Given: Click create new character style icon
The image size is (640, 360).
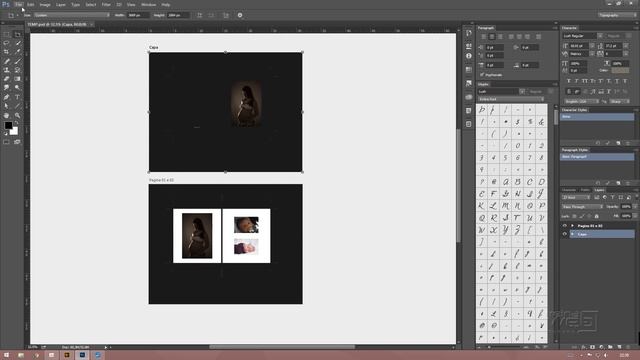Looking at the screenshot, I should click(618, 143).
